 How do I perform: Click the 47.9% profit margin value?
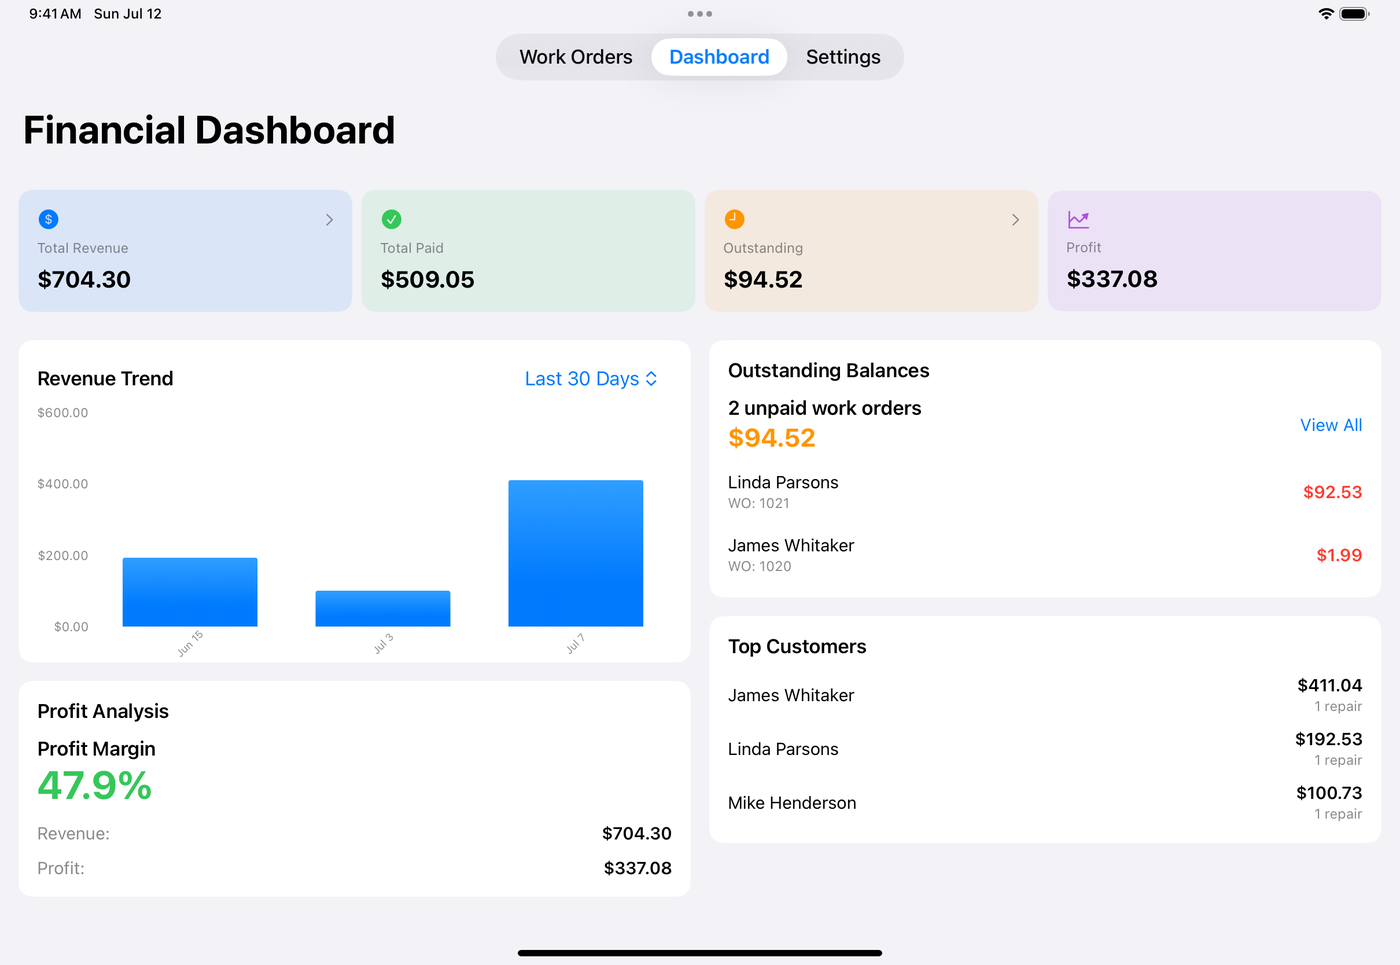[x=95, y=786]
